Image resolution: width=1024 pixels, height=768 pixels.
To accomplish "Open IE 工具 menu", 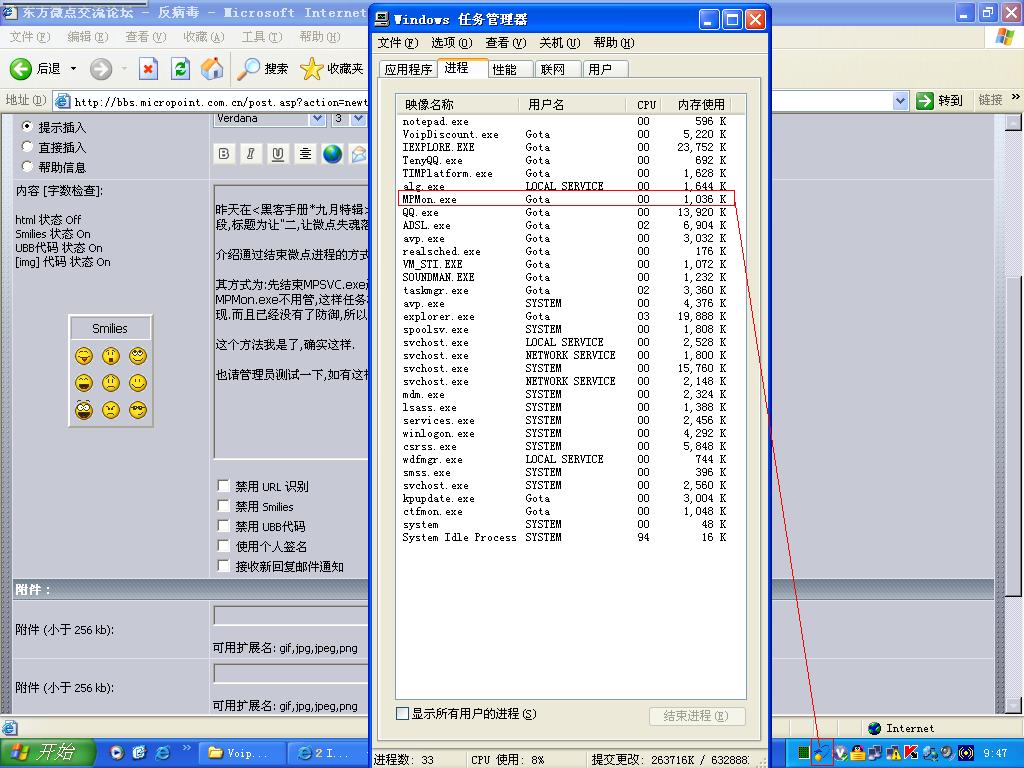I will click(262, 37).
